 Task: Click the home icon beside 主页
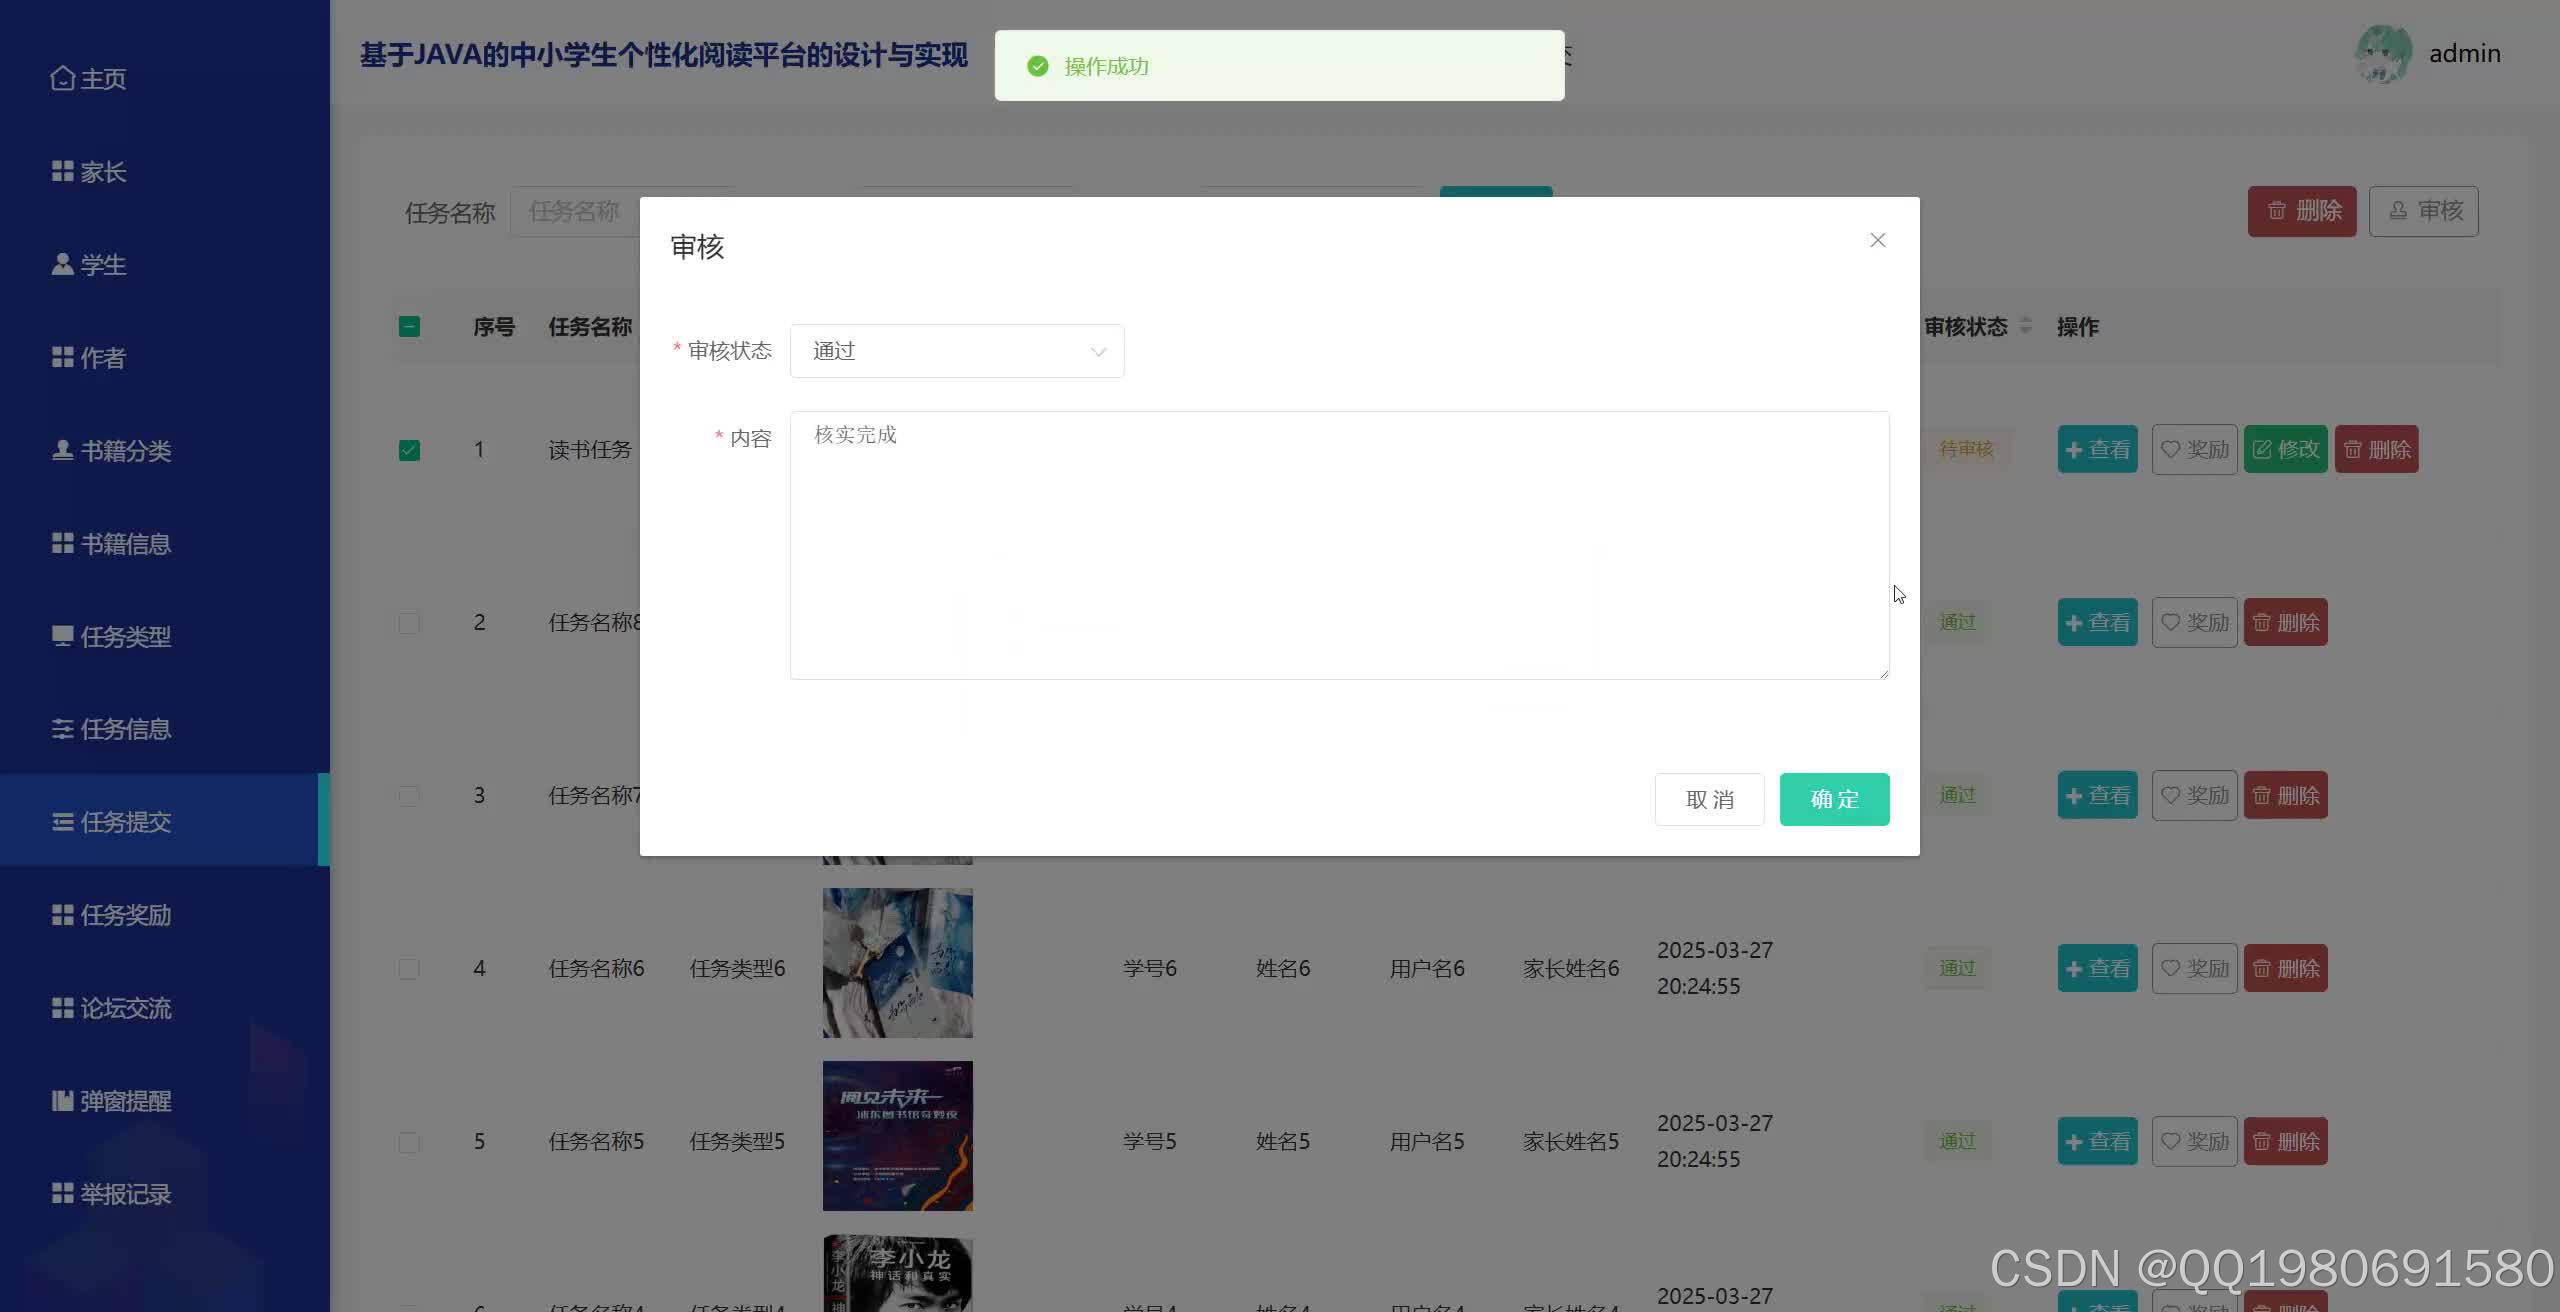(x=62, y=78)
